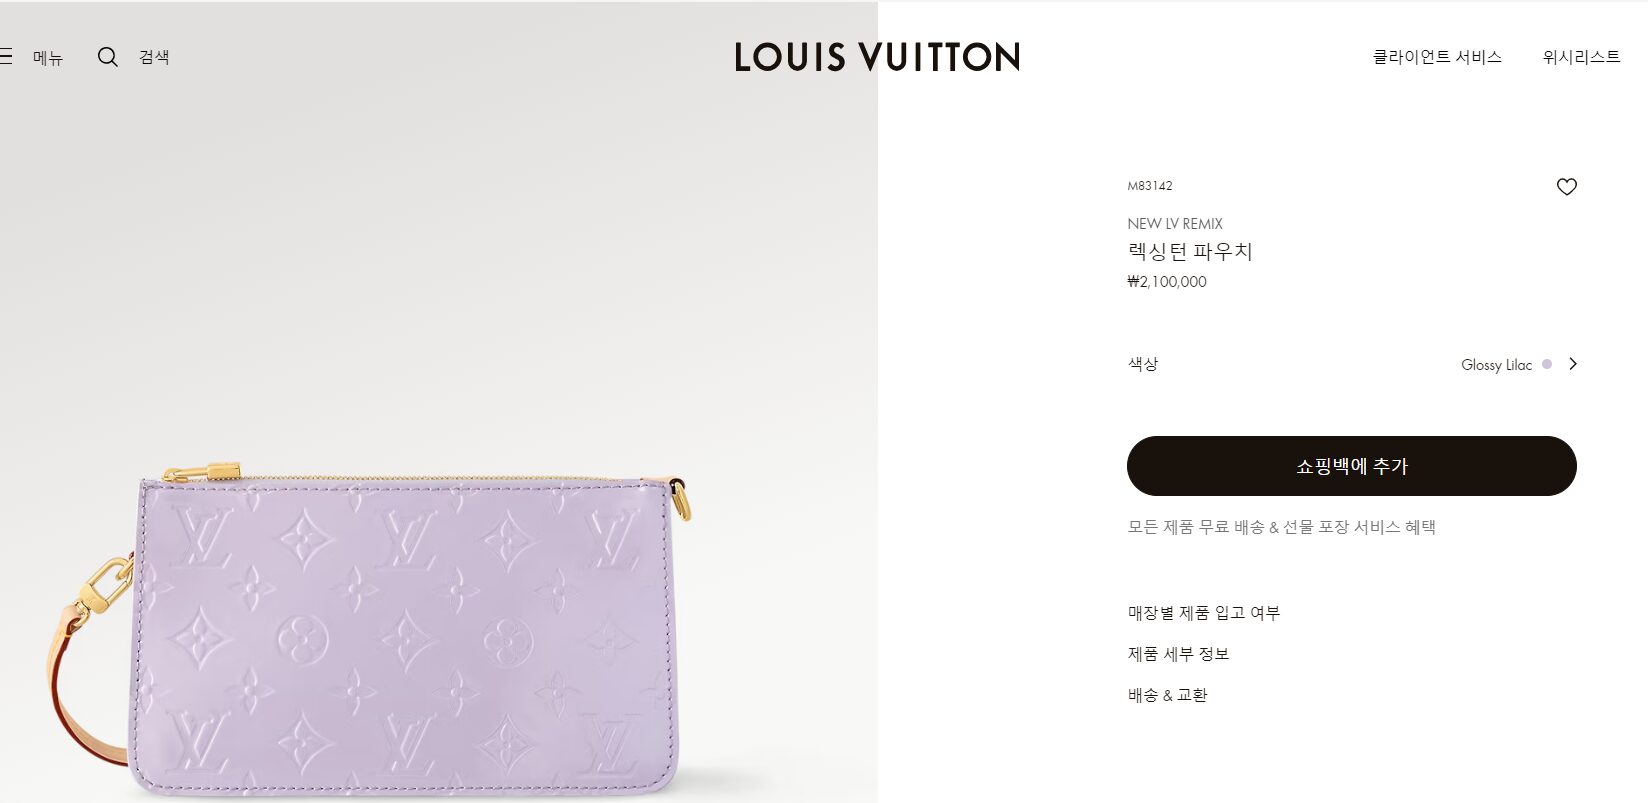Image resolution: width=1648 pixels, height=803 pixels.
Task: Click the 색상 label
Action: [1143, 364]
